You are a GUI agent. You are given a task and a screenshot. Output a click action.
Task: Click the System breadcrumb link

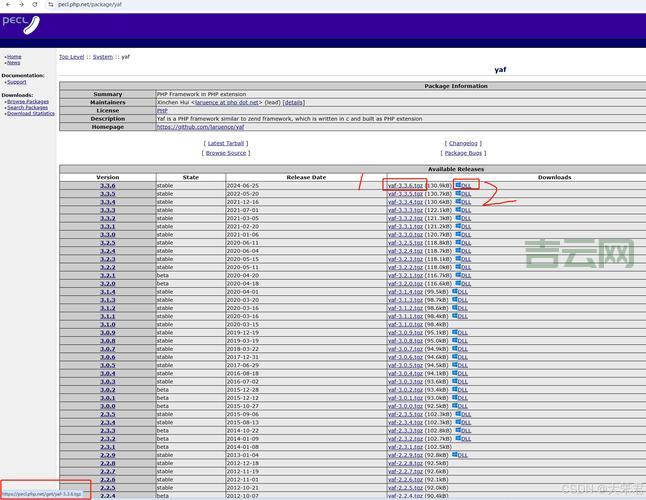[x=103, y=57]
